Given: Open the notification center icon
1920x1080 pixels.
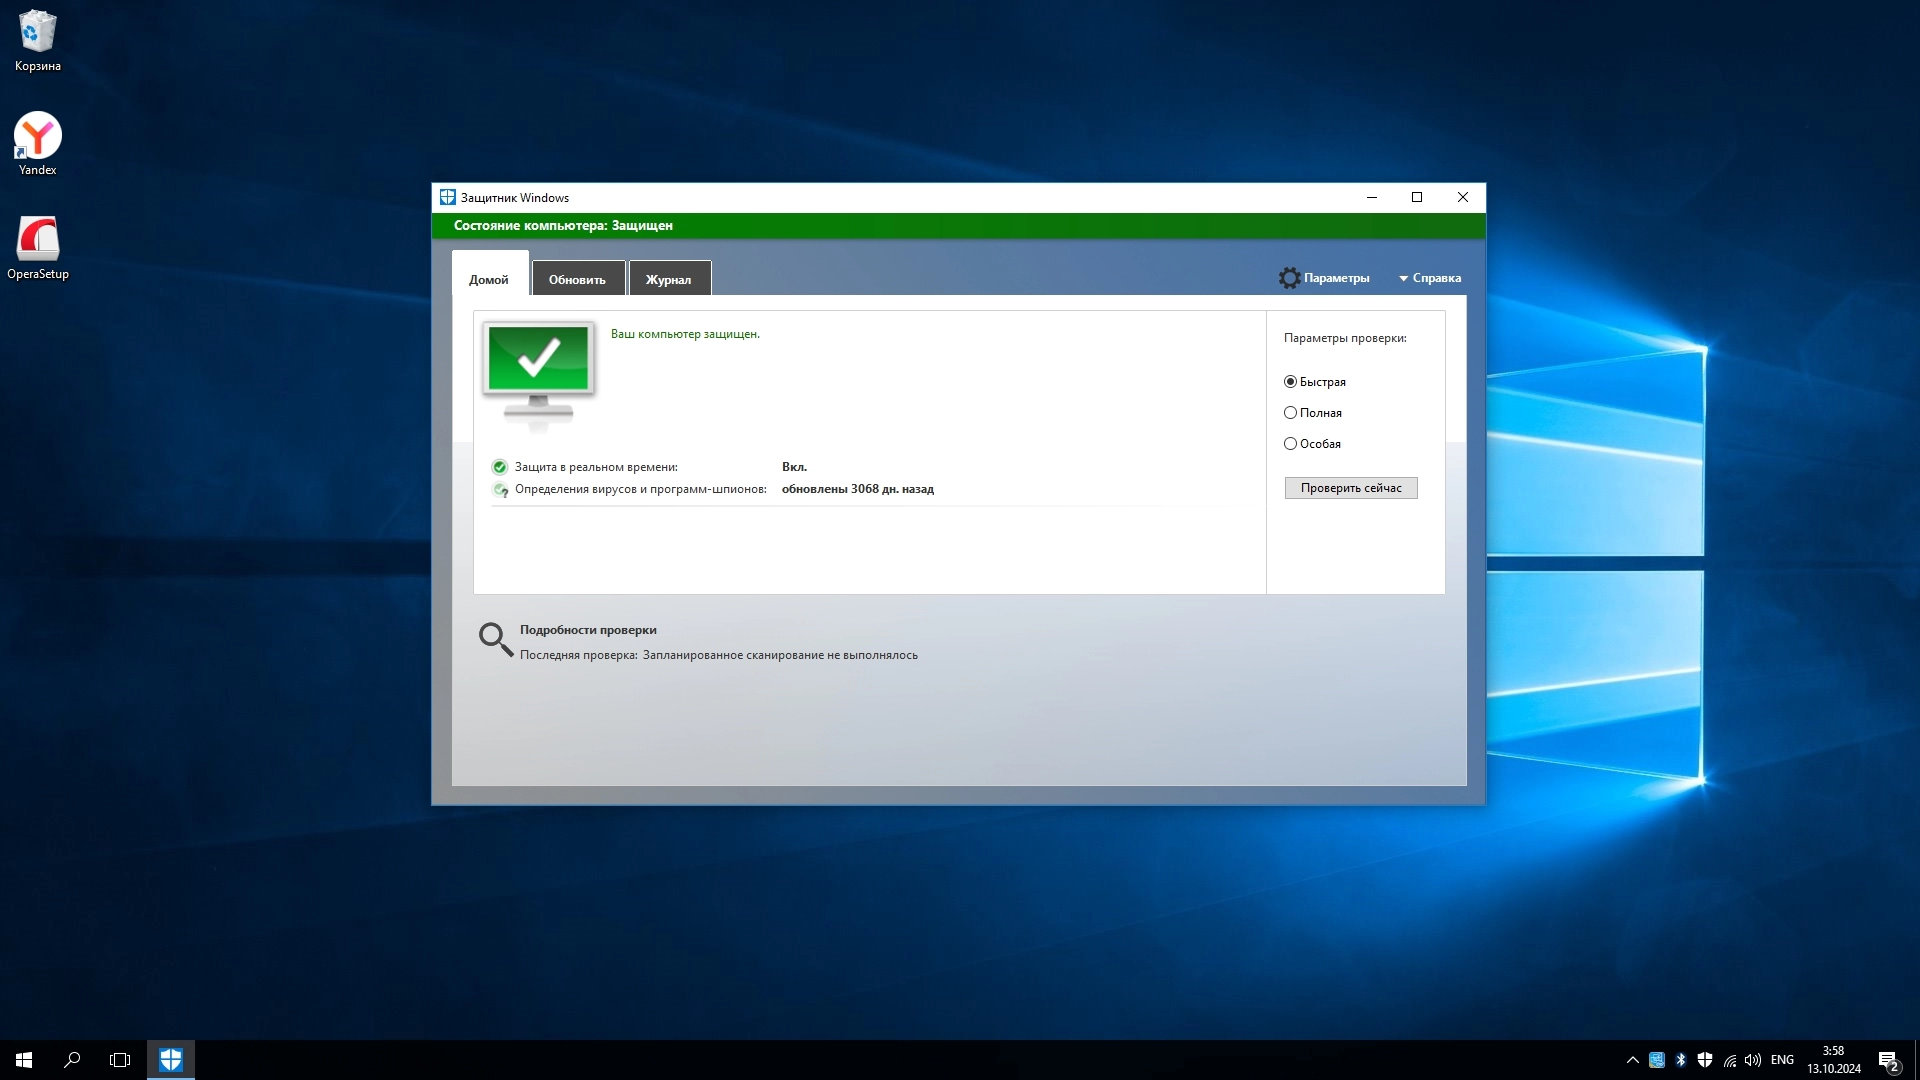Looking at the screenshot, I should pos(1888,1060).
